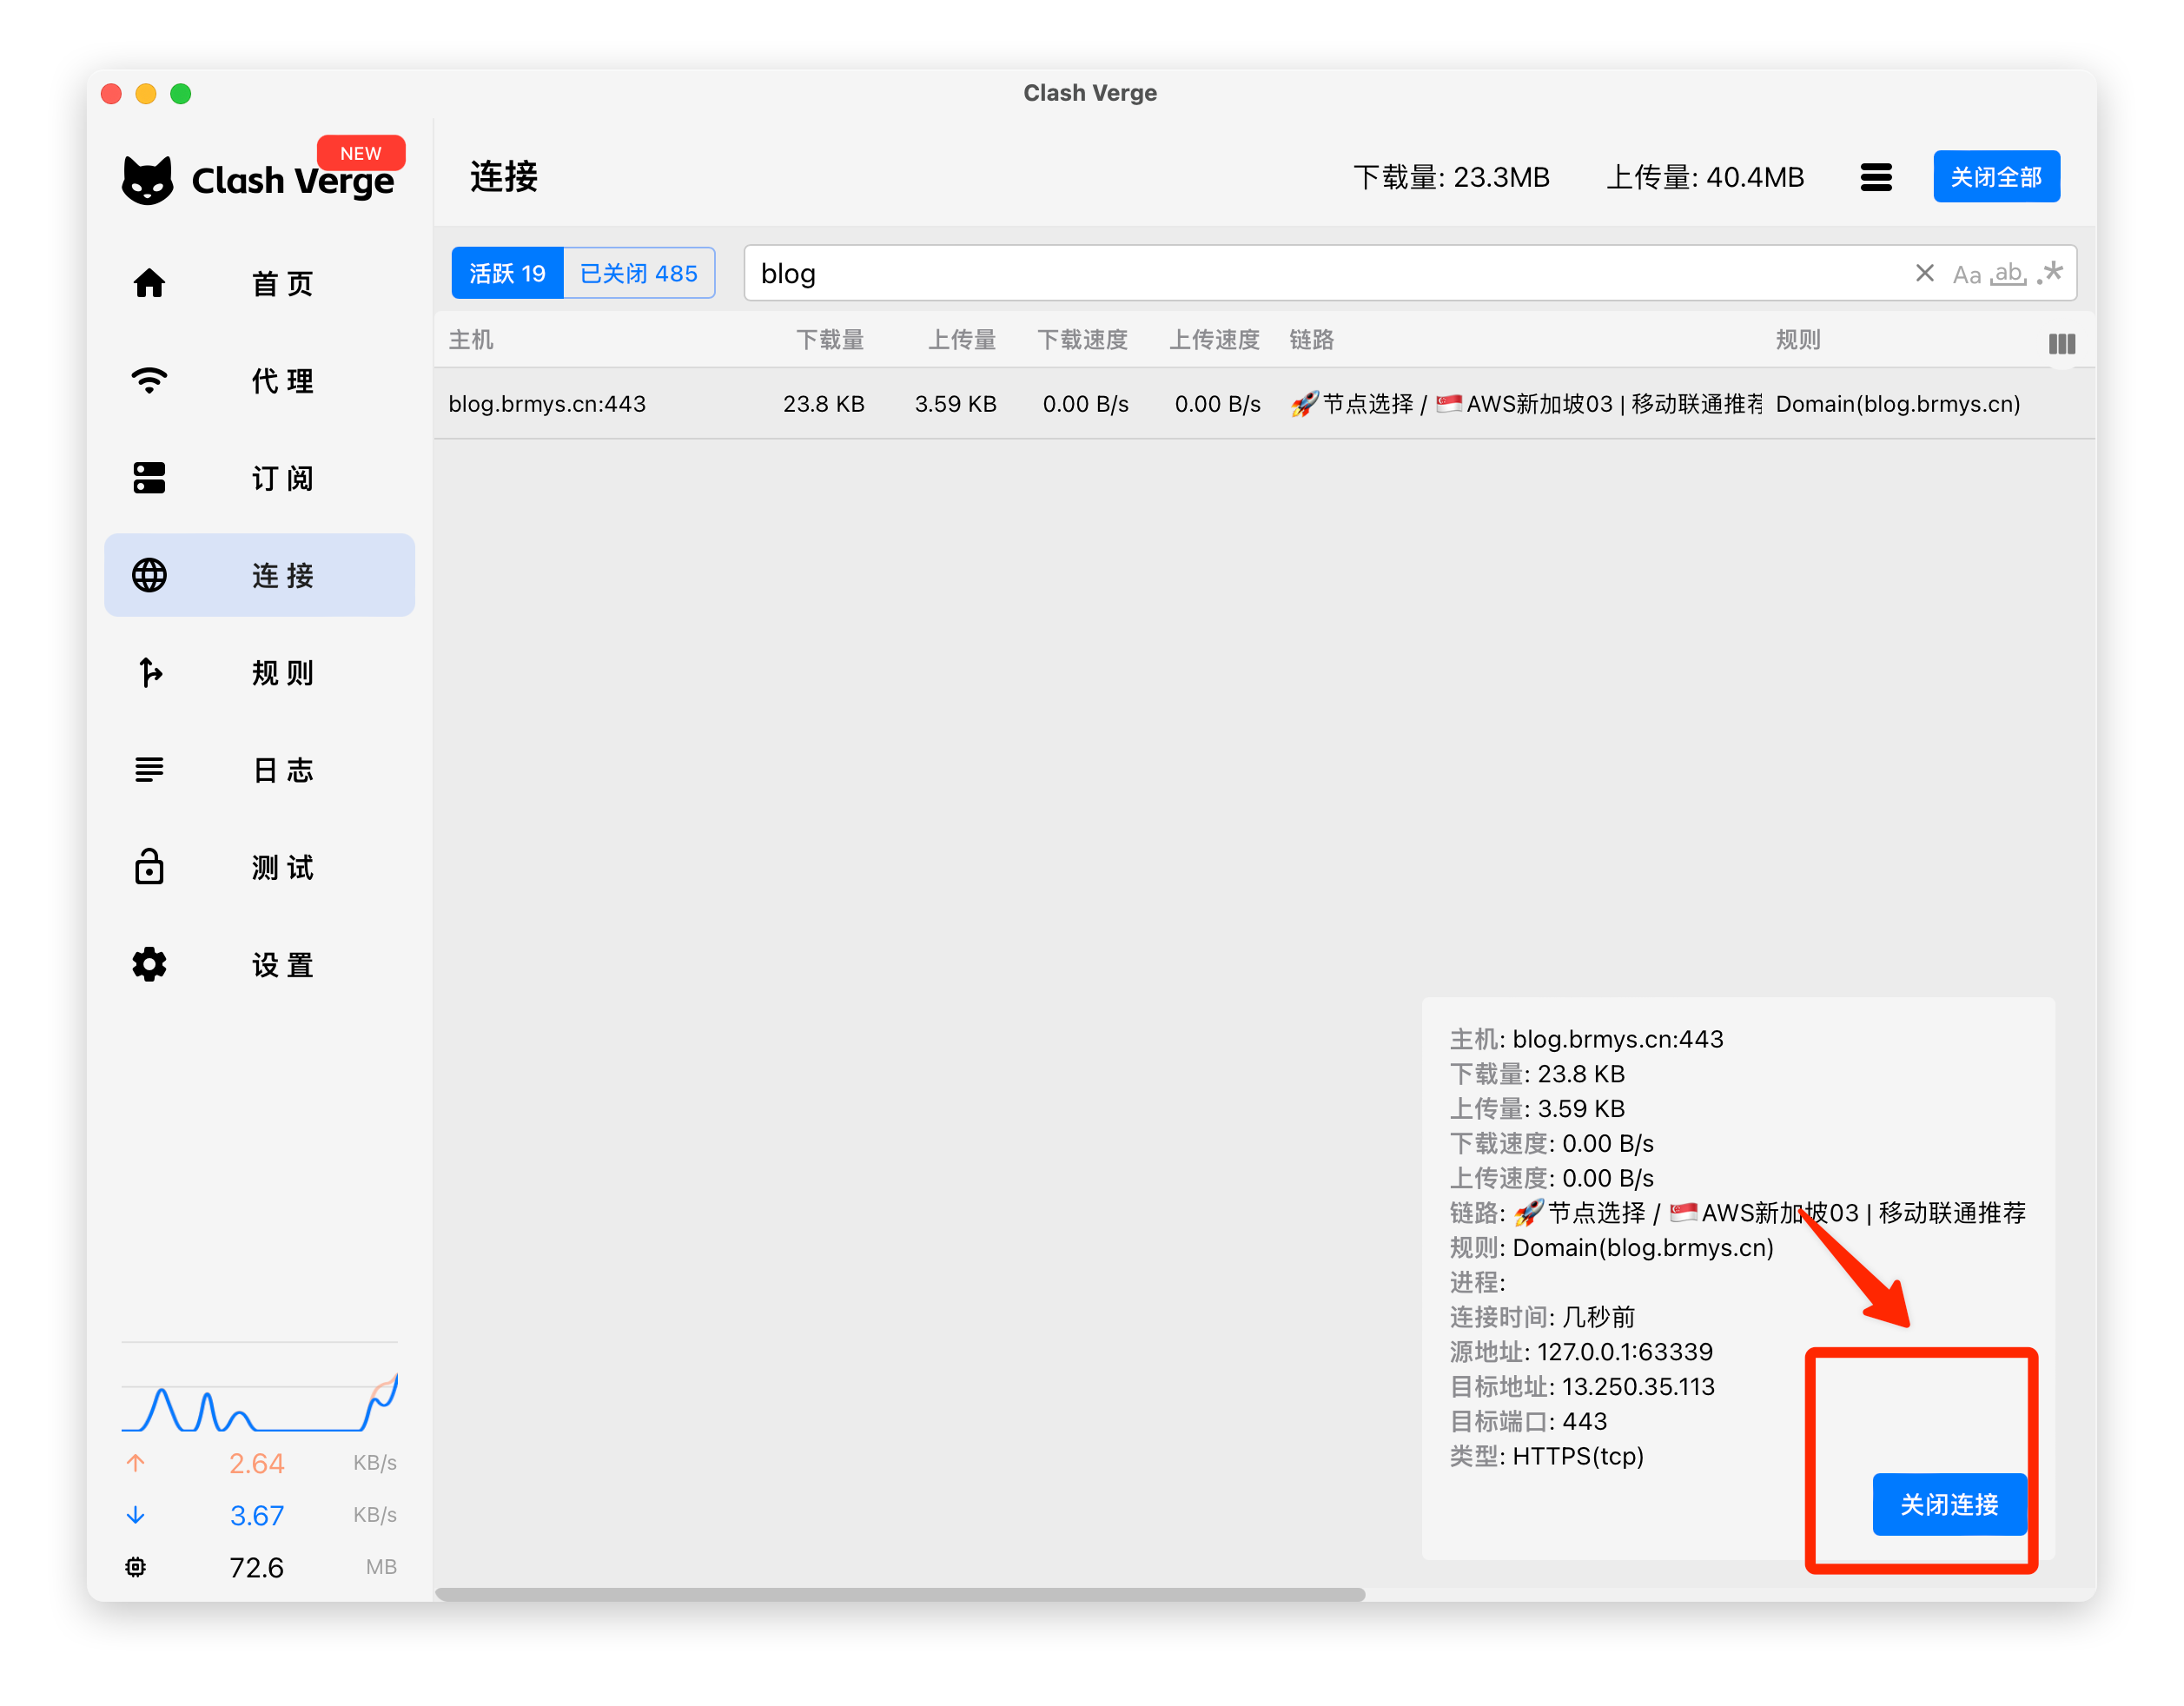The image size is (2184, 1706).
Task: Sort by 上传量 column header
Action: [x=962, y=340]
